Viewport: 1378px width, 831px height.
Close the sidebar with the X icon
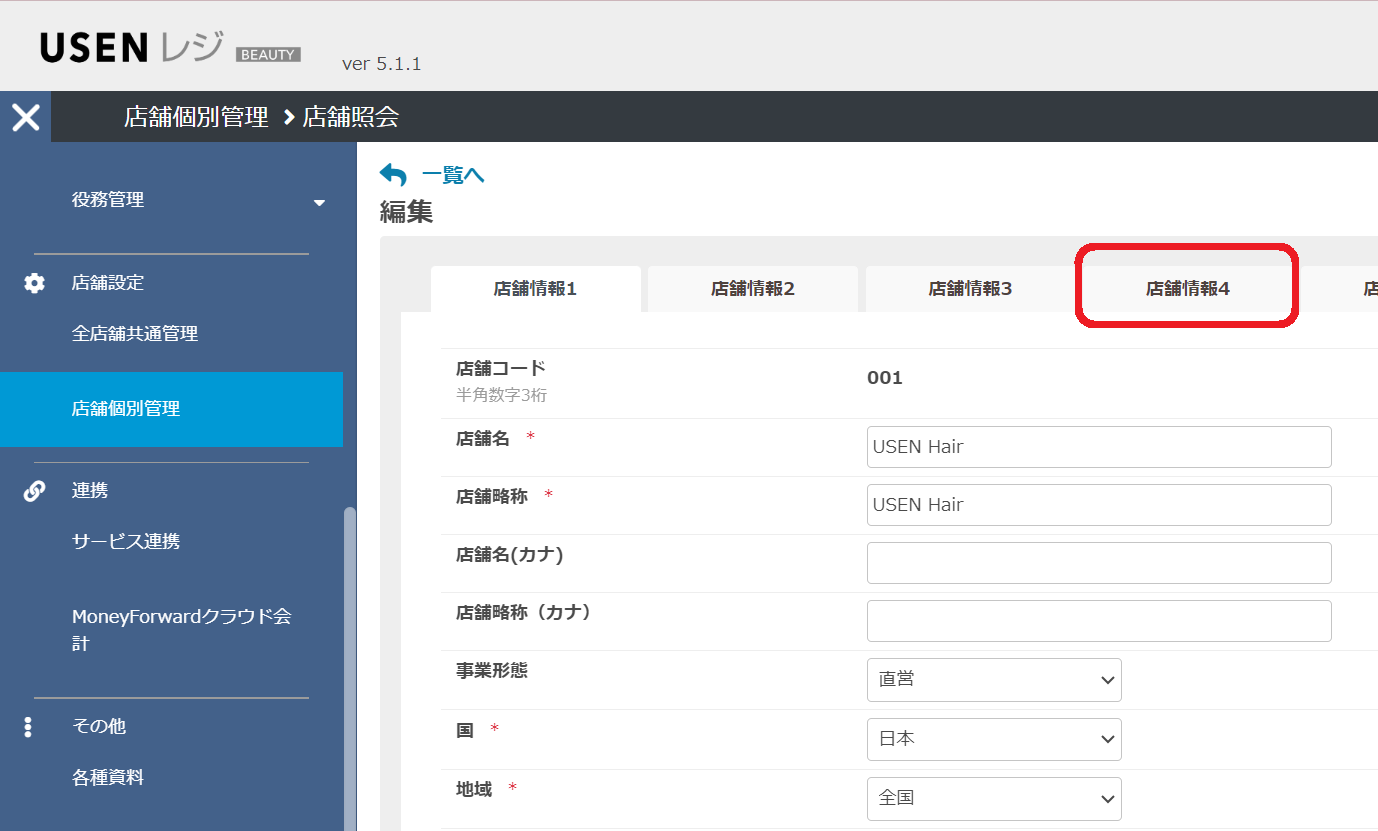[x=25, y=117]
